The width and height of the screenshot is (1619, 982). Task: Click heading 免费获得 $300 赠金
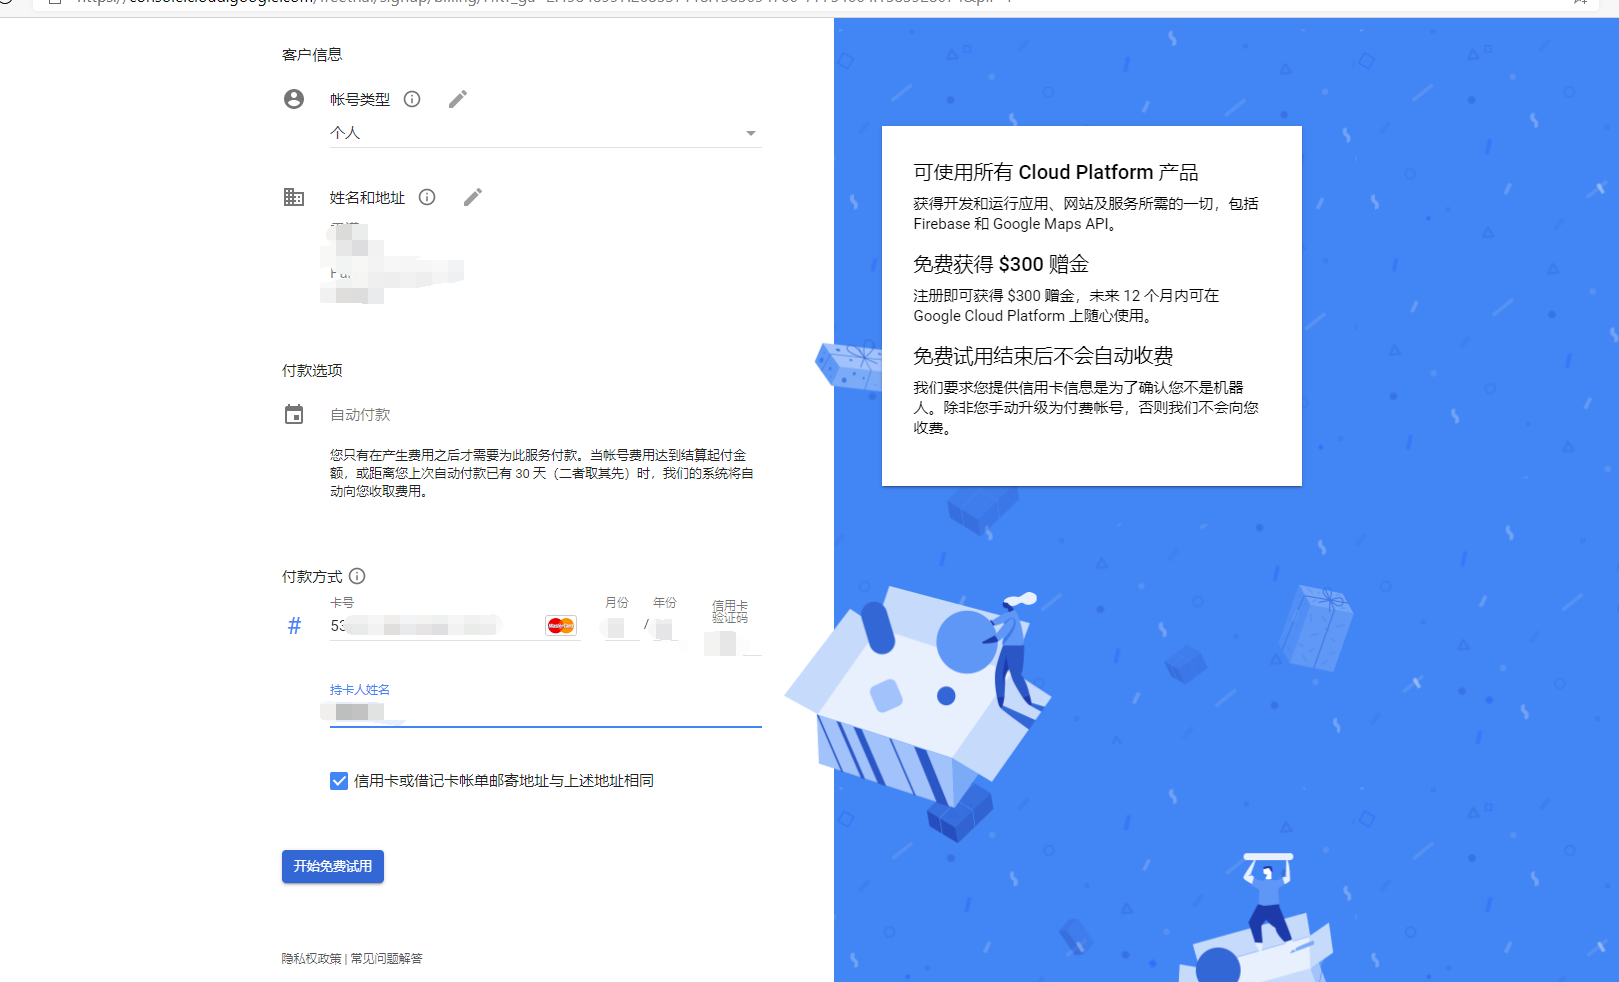coord(1001,264)
